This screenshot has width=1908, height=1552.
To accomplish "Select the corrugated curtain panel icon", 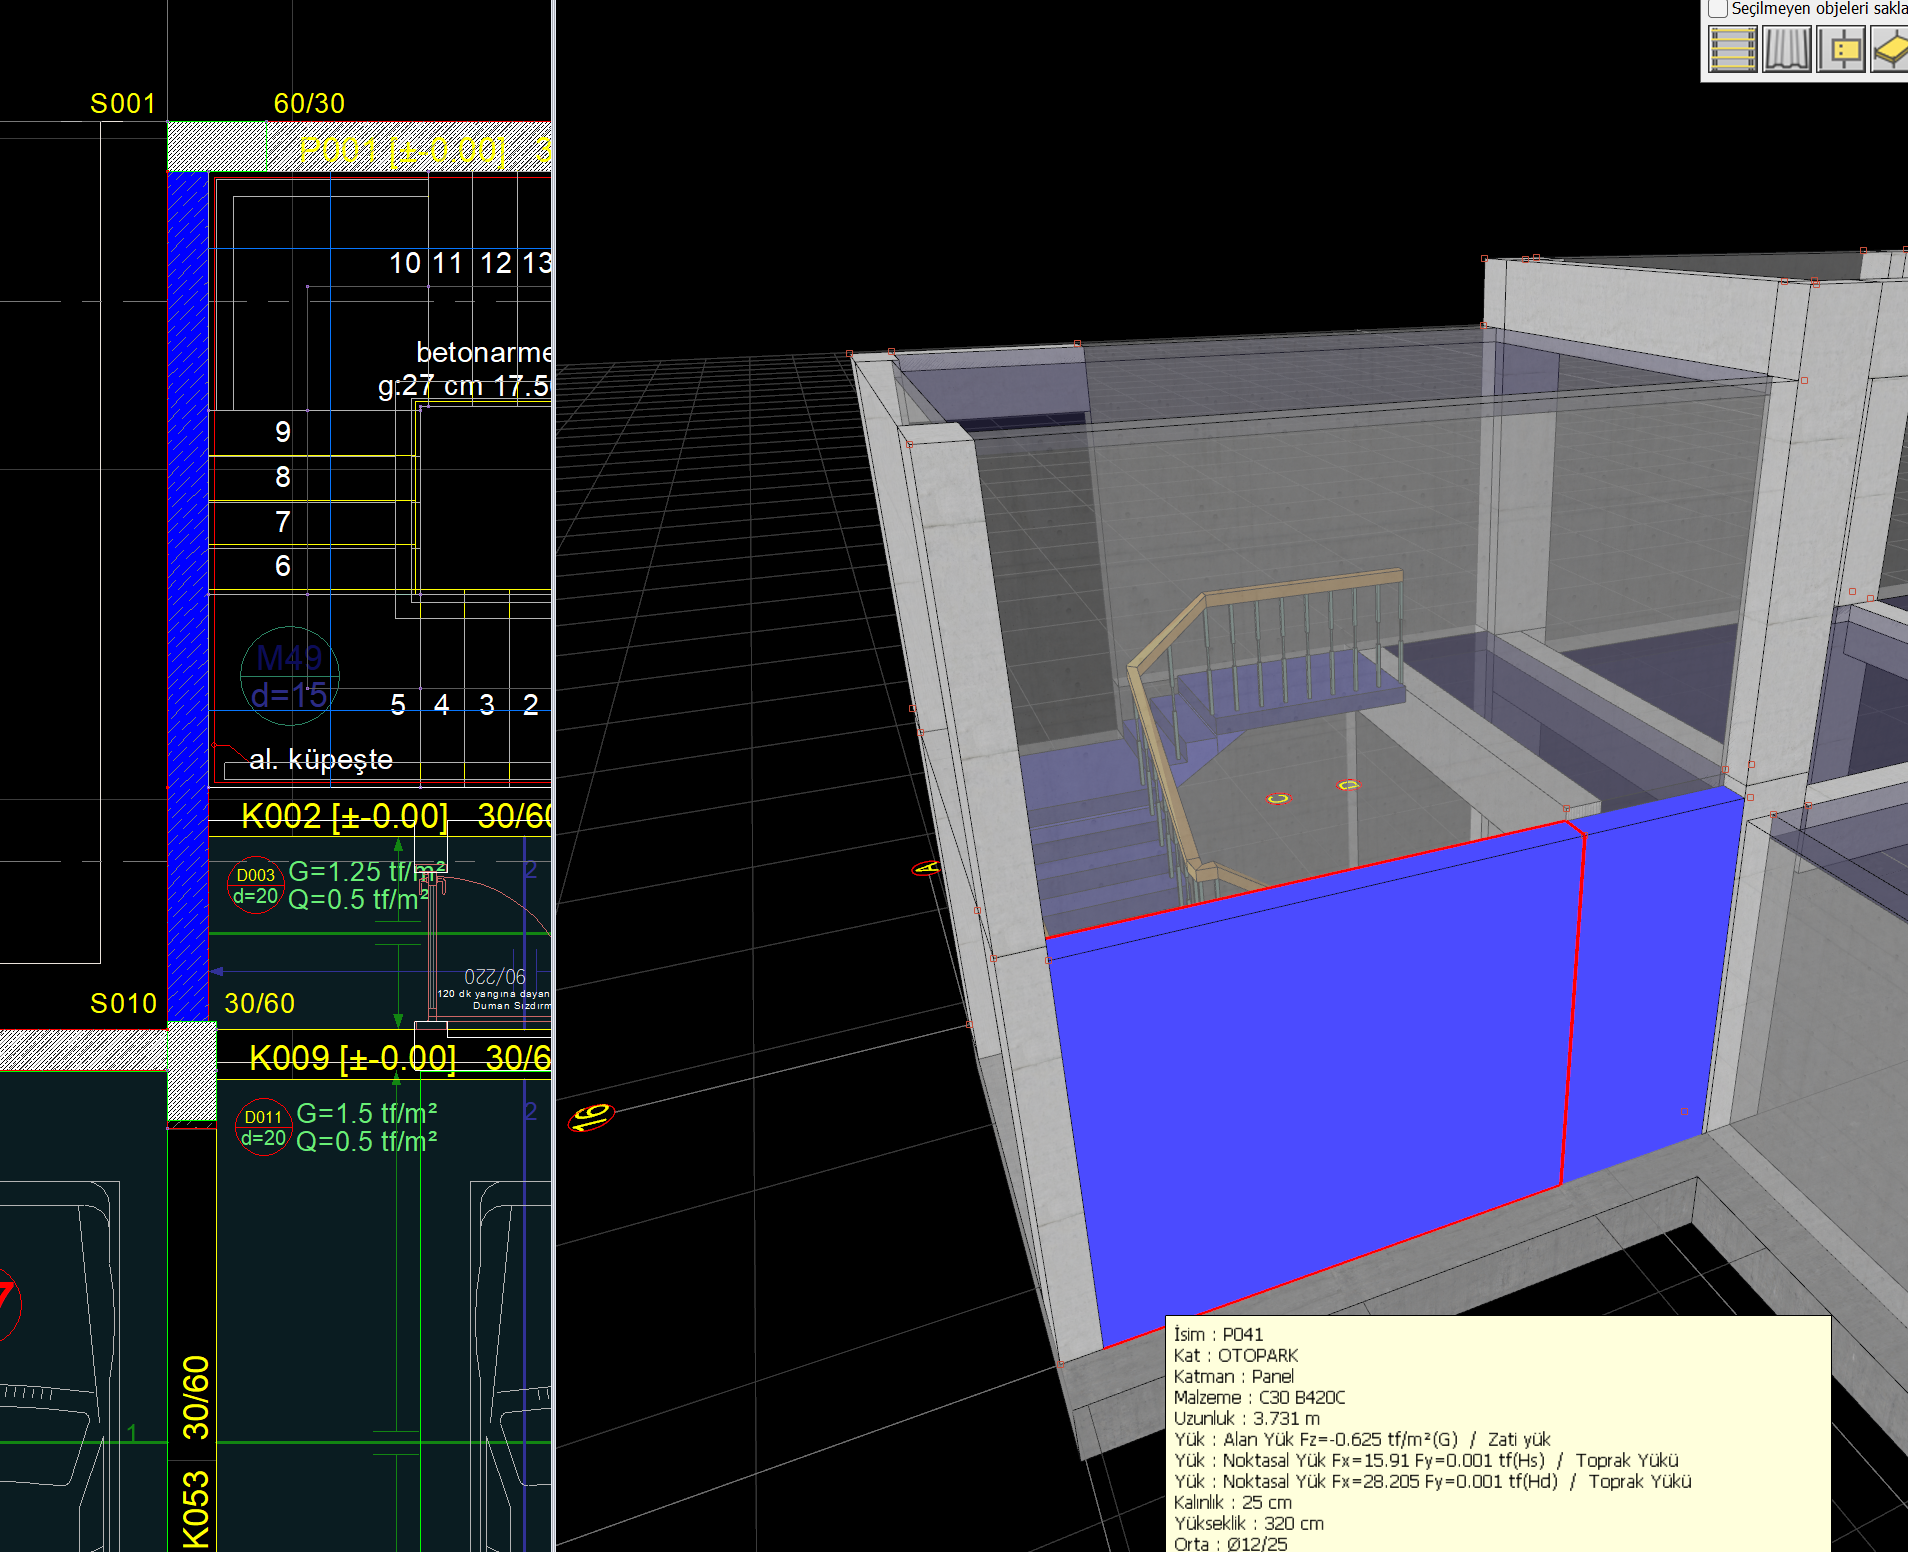I will (1787, 49).
